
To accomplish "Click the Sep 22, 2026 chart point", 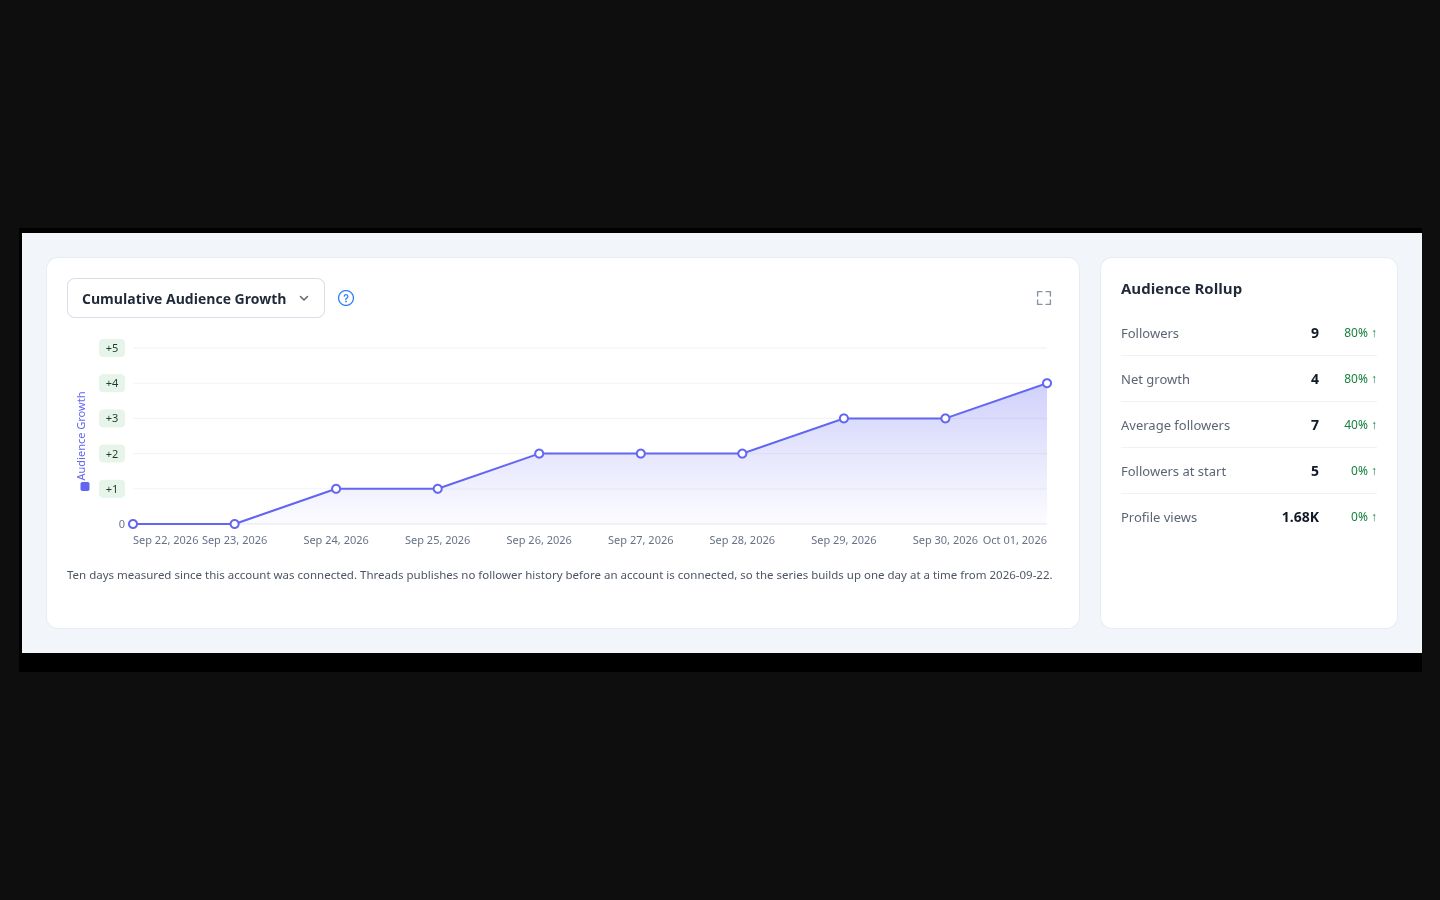I will [x=133, y=524].
